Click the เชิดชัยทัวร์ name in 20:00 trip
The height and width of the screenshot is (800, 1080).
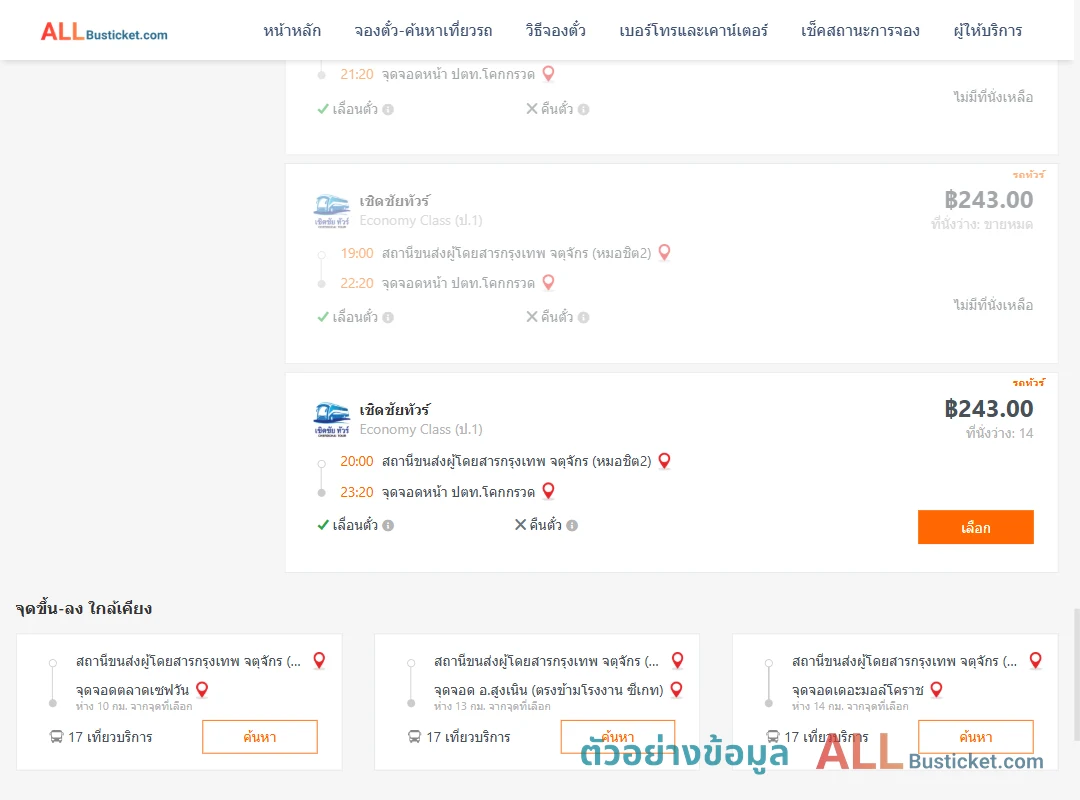[x=395, y=410]
